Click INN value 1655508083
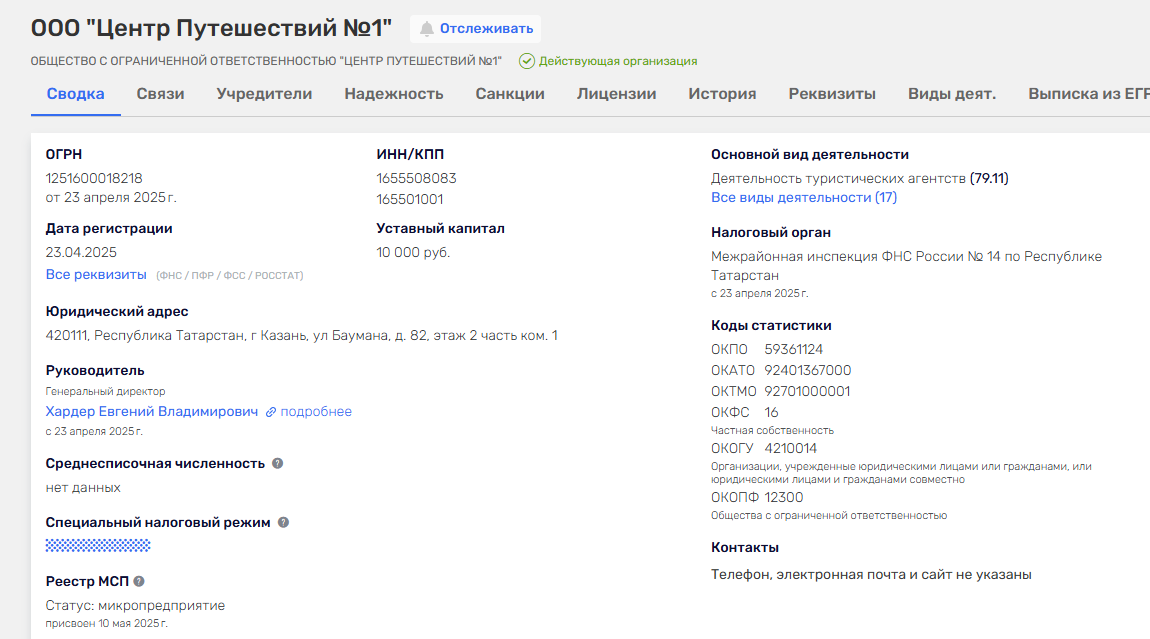1150x639 pixels. click(x=417, y=178)
